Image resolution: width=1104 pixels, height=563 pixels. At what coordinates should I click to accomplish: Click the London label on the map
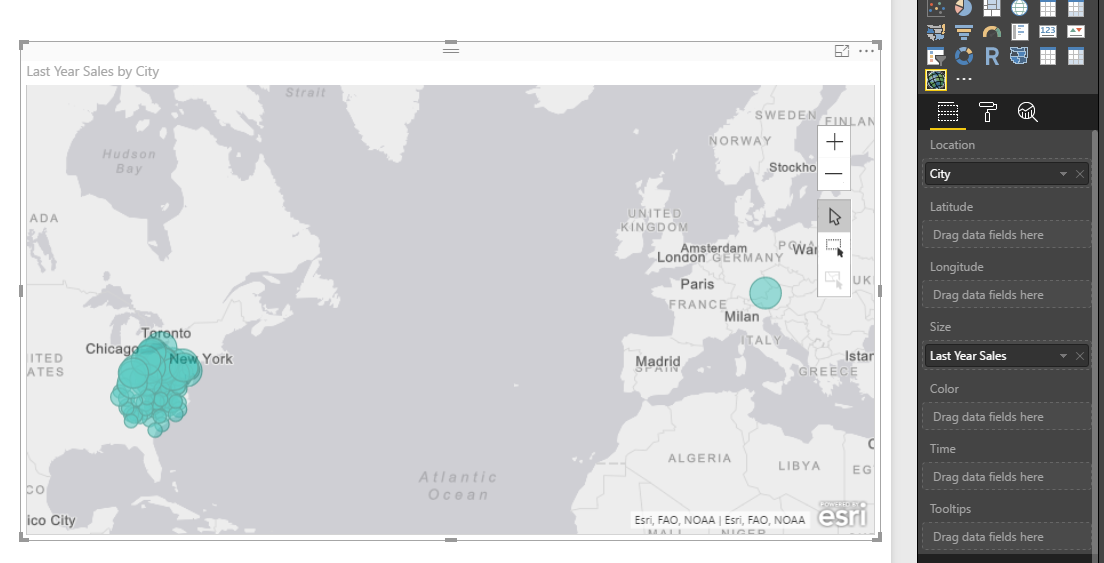pos(681,258)
